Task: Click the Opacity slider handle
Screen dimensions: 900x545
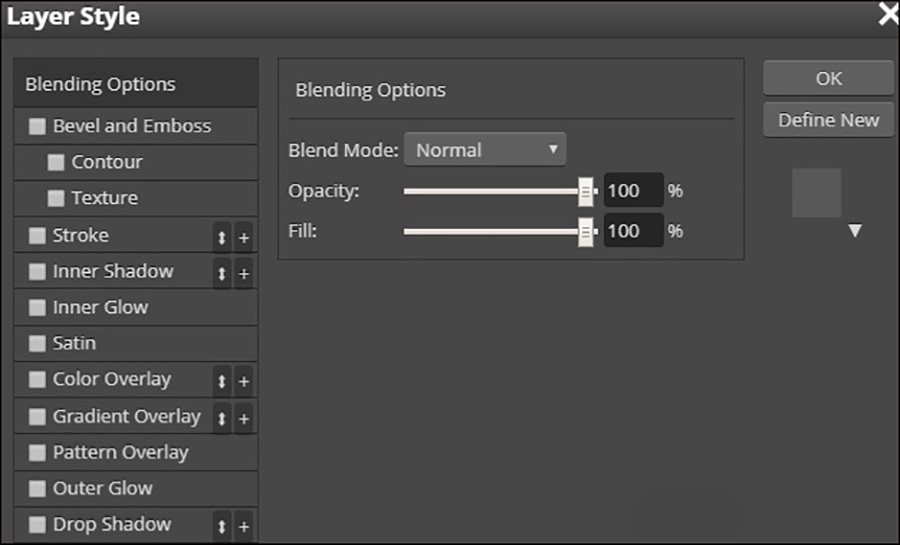Action: pyautogui.click(x=586, y=190)
